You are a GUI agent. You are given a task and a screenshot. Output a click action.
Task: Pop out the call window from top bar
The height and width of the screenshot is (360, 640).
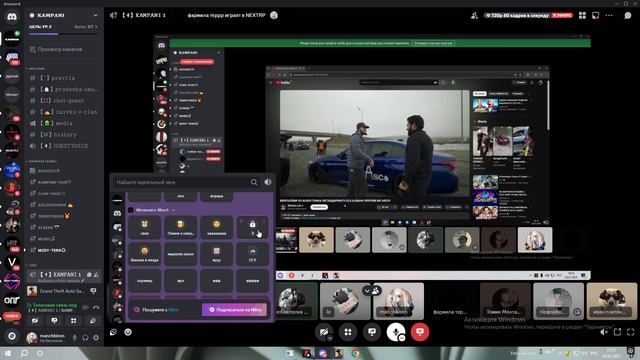(x=596, y=16)
